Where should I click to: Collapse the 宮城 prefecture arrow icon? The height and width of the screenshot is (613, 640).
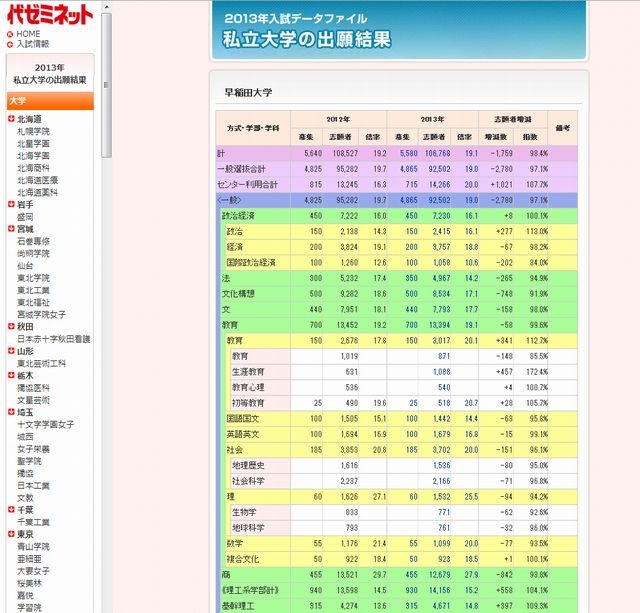[x=11, y=229]
